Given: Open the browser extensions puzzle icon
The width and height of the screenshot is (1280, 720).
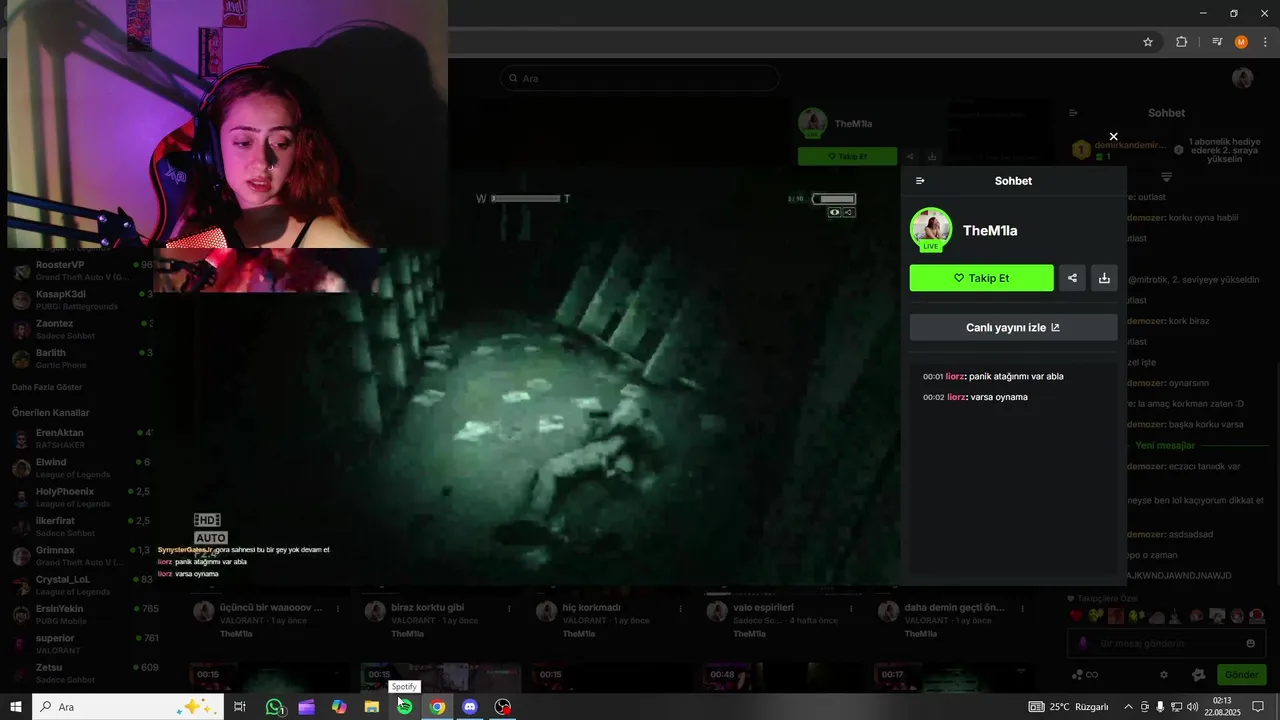Looking at the screenshot, I should (x=1181, y=42).
